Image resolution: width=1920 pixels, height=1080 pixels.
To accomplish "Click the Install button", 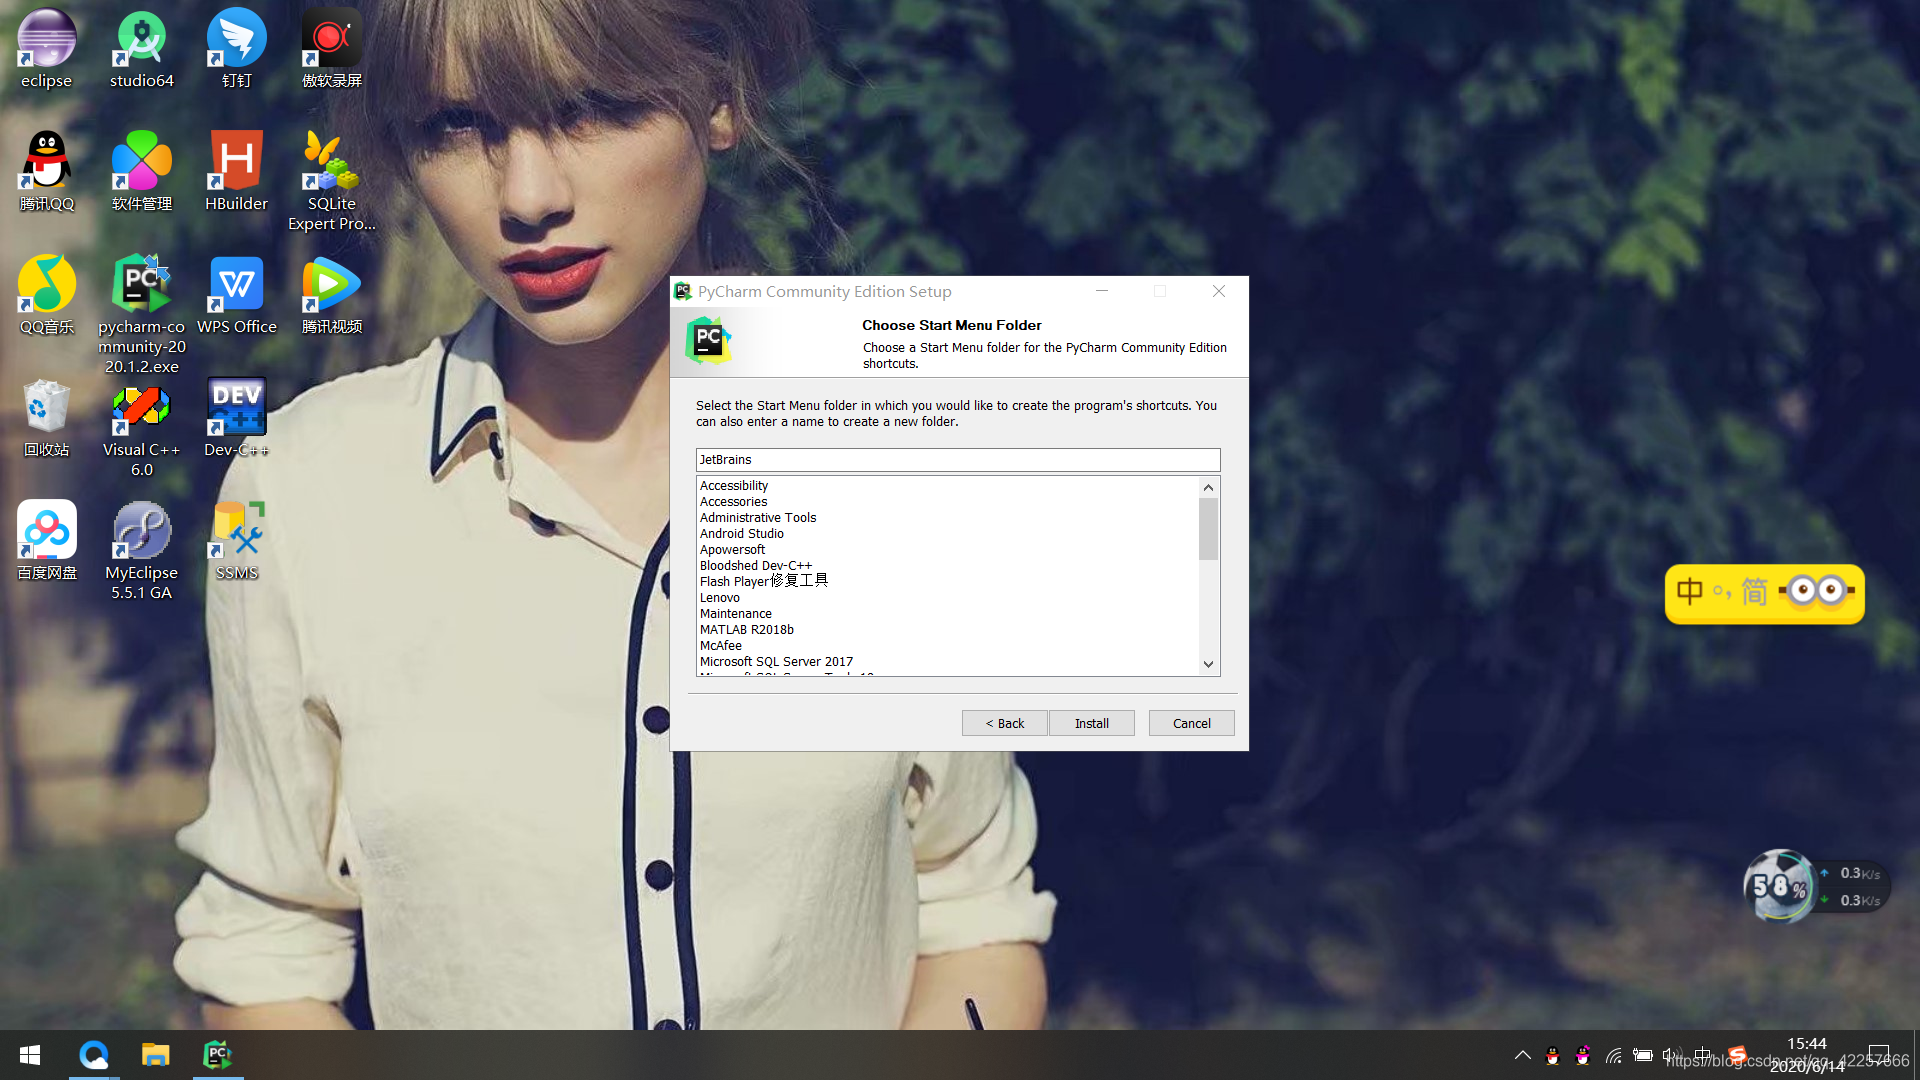I will tap(1091, 723).
